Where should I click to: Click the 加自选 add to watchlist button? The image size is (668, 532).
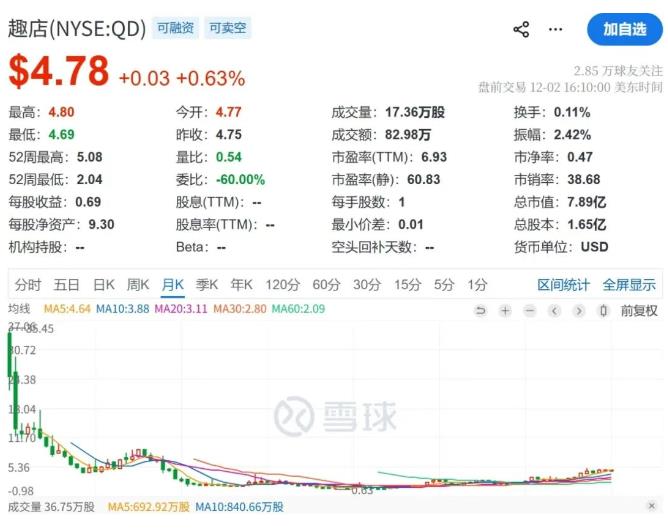click(x=625, y=29)
